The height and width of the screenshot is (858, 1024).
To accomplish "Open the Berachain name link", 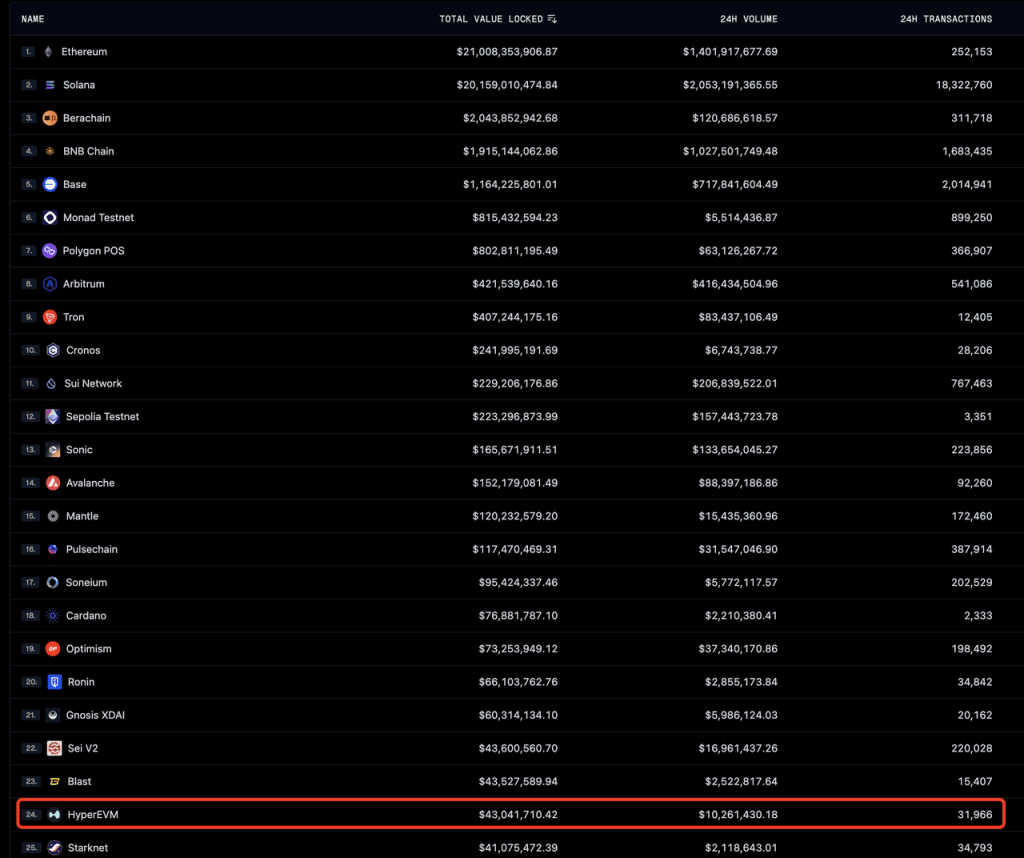I will tap(87, 118).
